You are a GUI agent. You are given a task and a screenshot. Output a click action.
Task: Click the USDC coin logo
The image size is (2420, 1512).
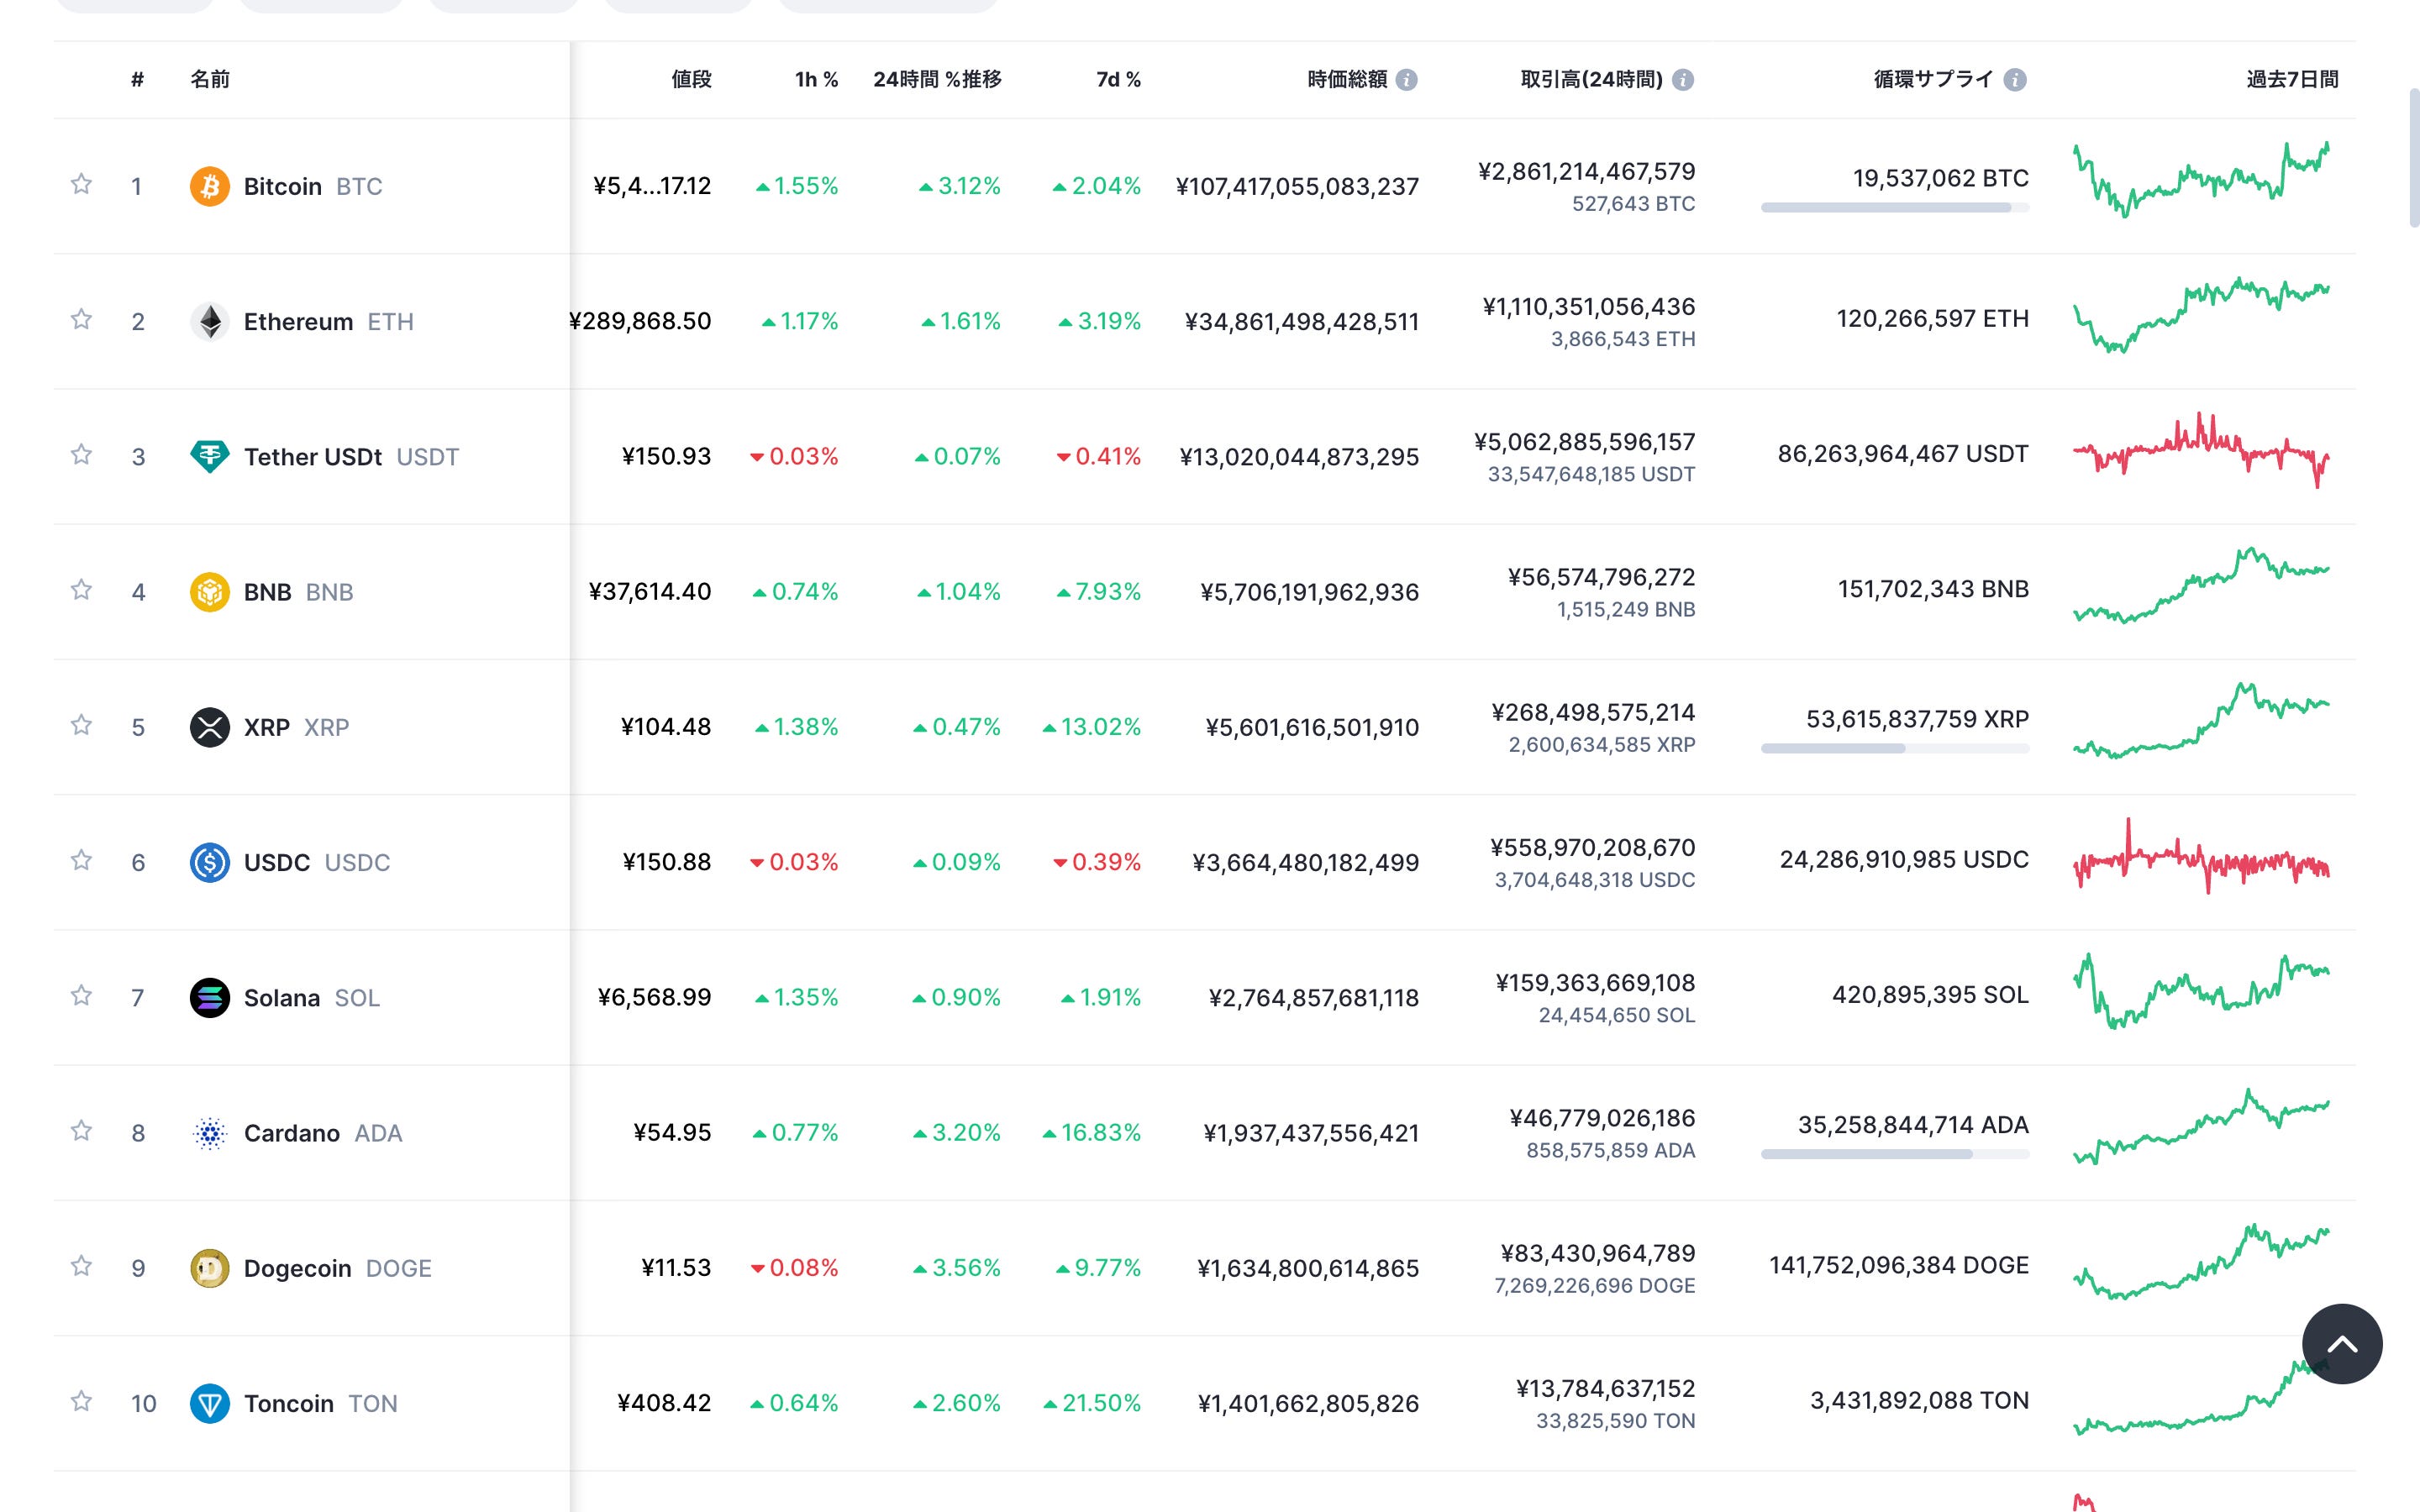(209, 862)
